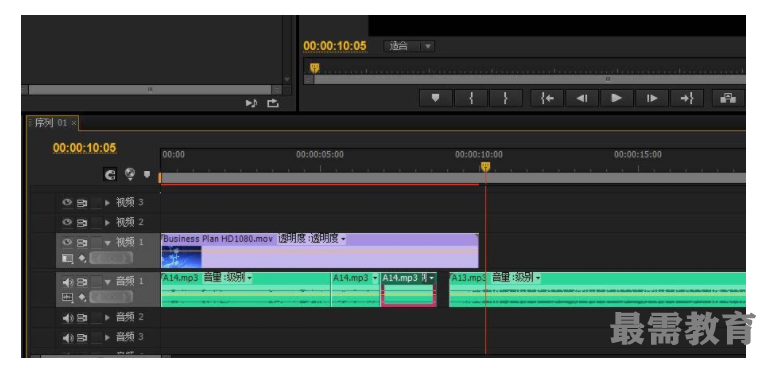The width and height of the screenshot is (762, 368).
Task: Open the 适合 zoom level dropdown
Action: [409, 47]
